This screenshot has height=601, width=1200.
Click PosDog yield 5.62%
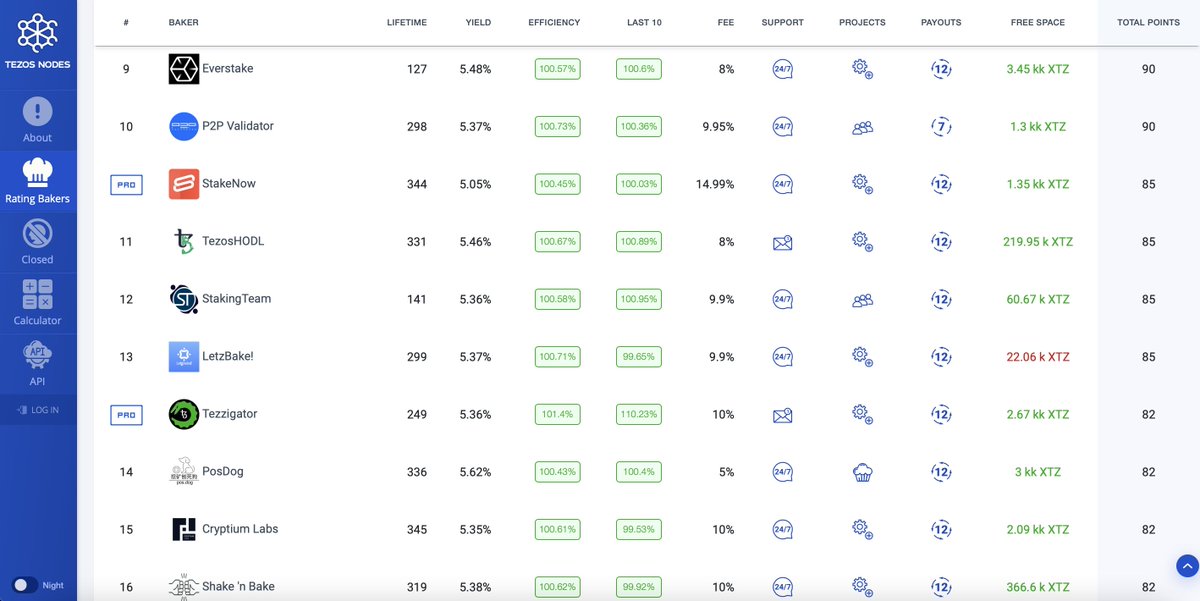475,472
